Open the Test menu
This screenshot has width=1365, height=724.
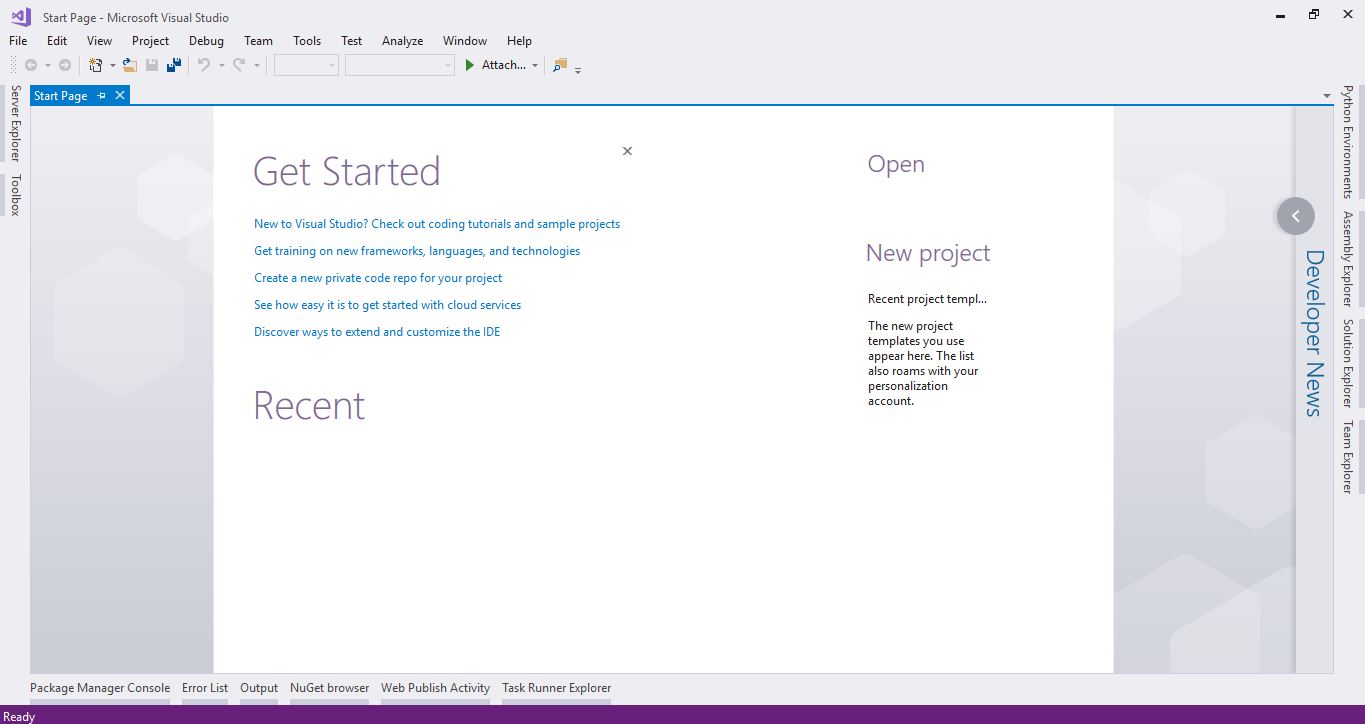pos(351,41)
